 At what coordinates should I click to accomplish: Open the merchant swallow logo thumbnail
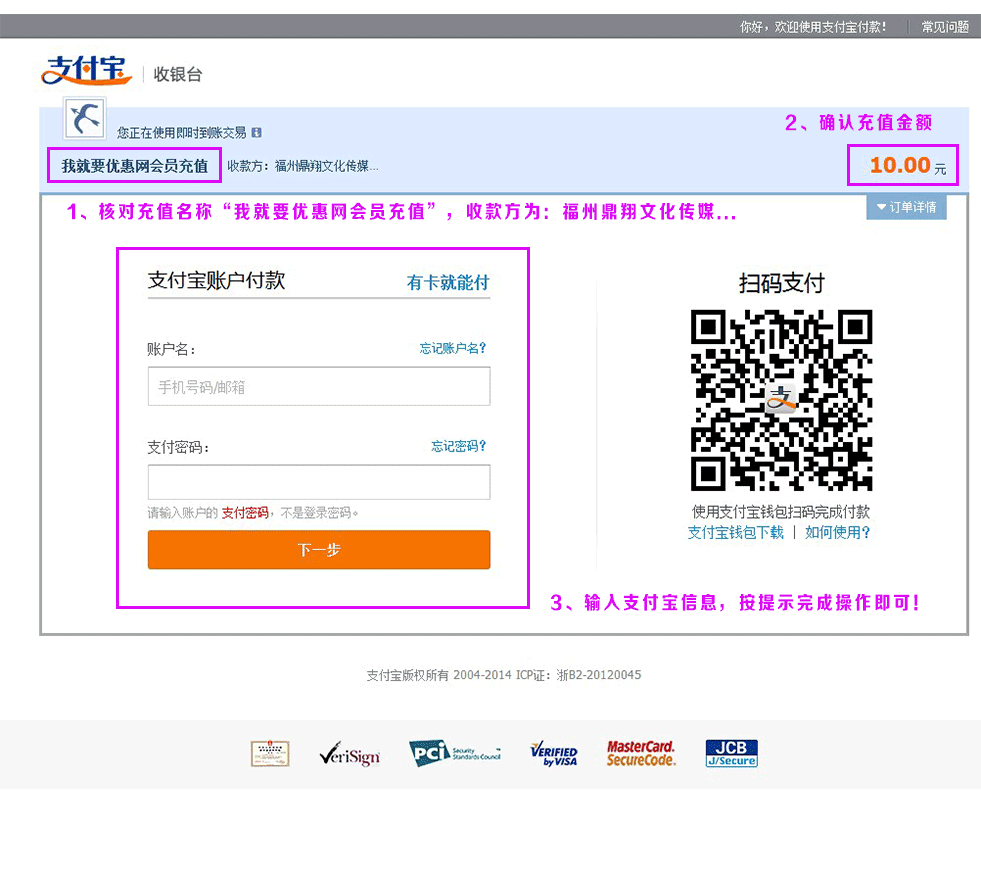84,118
